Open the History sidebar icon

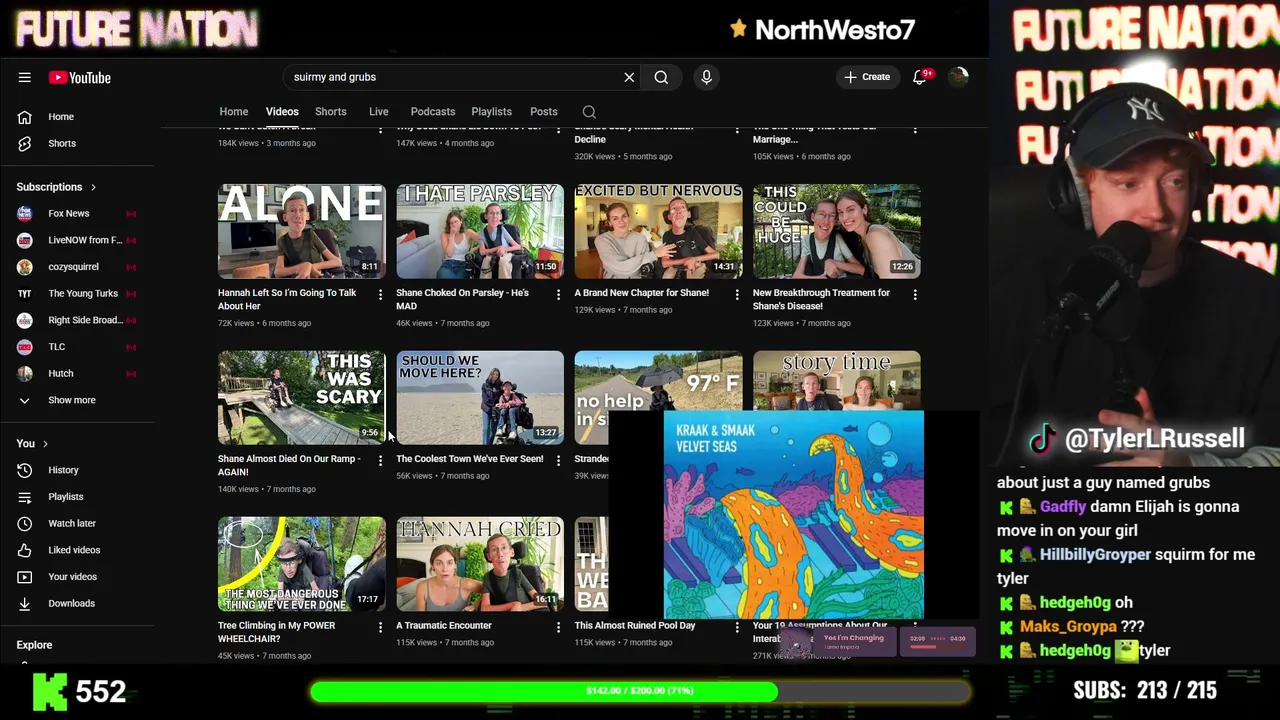24,470
